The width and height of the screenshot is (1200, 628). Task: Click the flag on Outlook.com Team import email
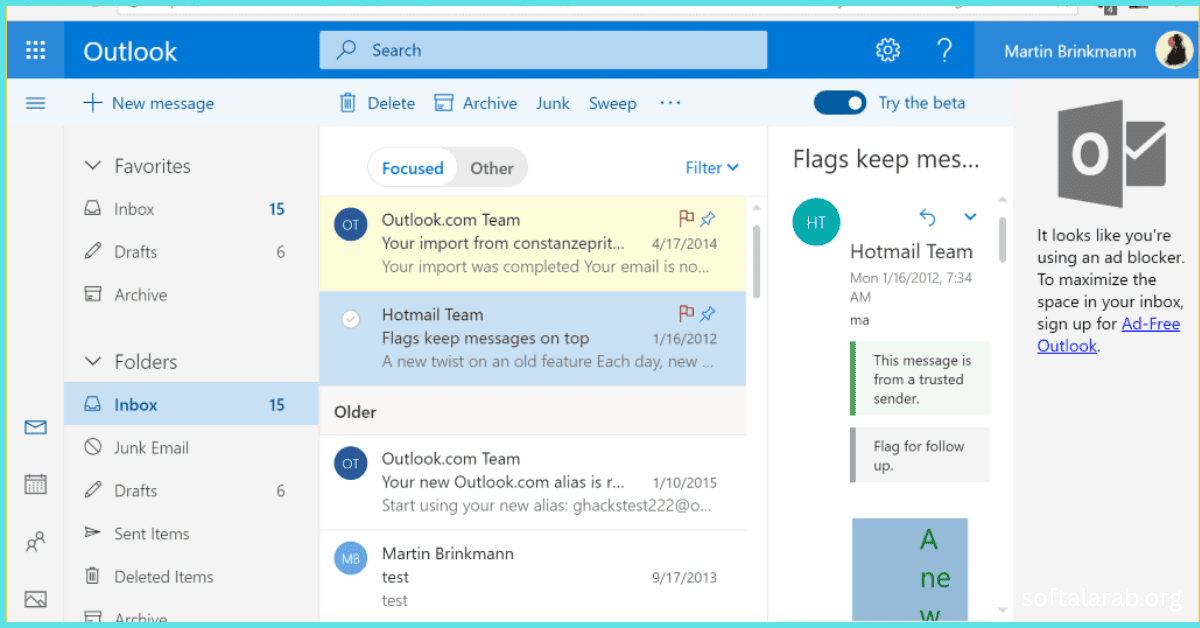(x=686, y=218)
